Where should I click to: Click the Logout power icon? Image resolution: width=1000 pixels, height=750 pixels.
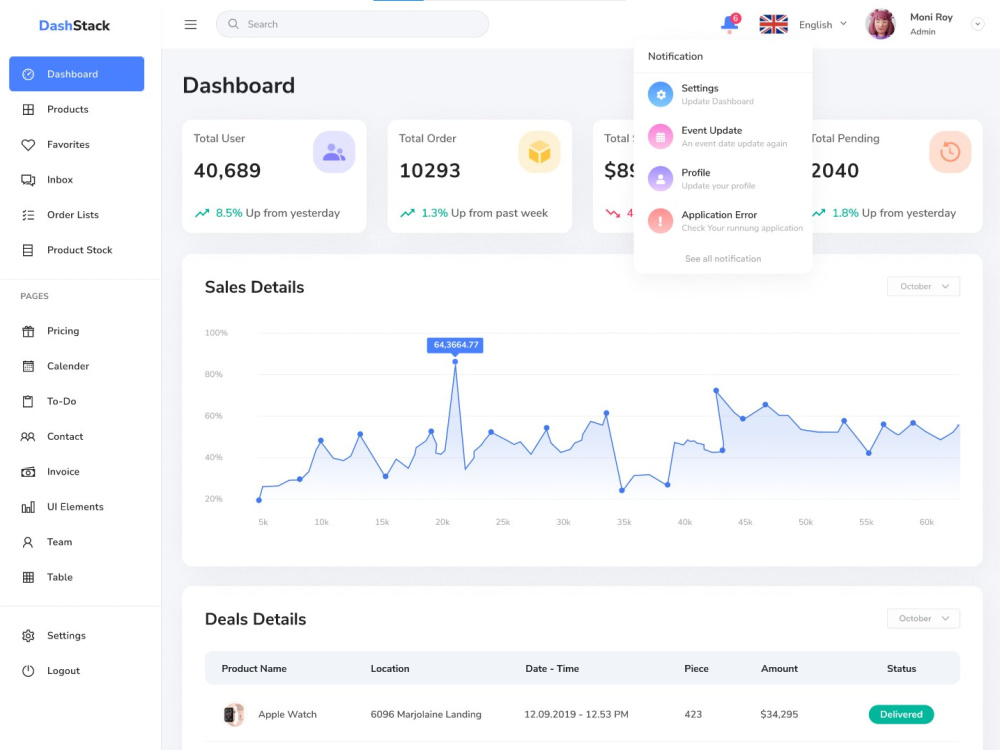[28, 671]
